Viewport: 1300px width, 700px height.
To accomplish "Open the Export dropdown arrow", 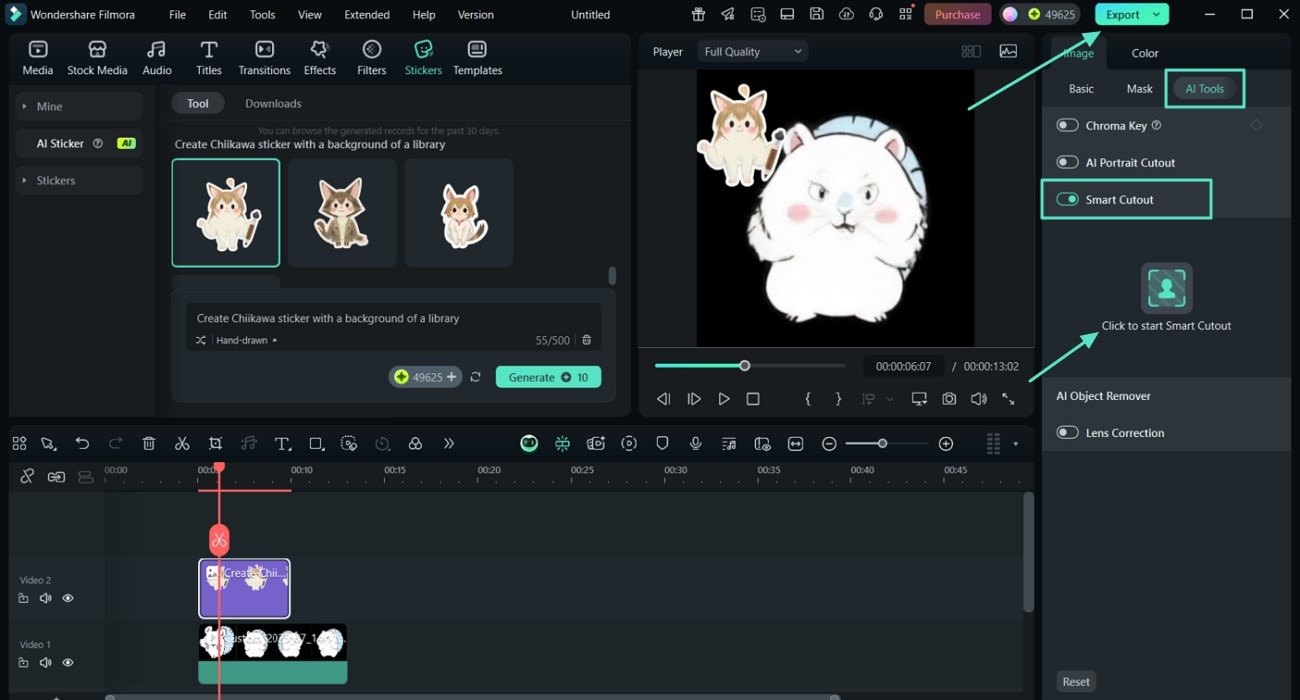I will pyautogui.click(x=1157, y=14).
